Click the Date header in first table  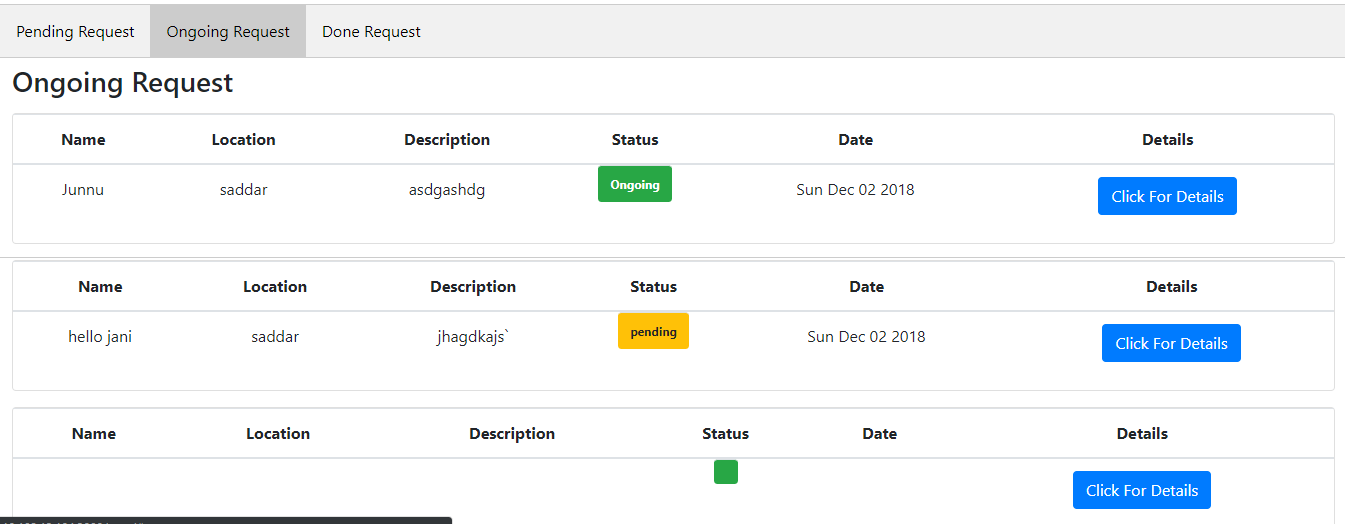[855, 140]
